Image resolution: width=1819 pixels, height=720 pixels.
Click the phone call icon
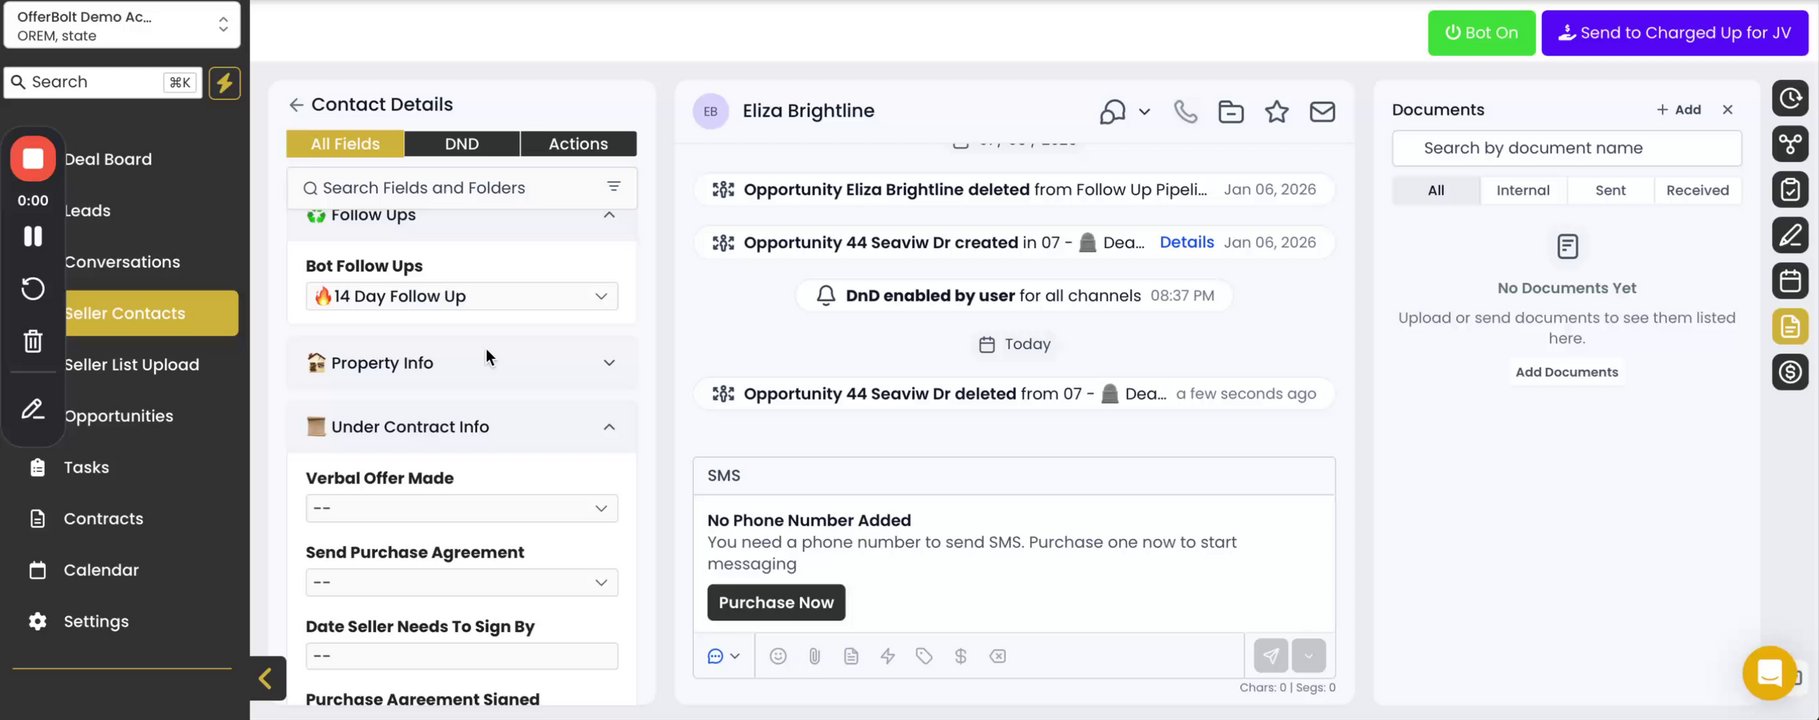pos(1185,112)
